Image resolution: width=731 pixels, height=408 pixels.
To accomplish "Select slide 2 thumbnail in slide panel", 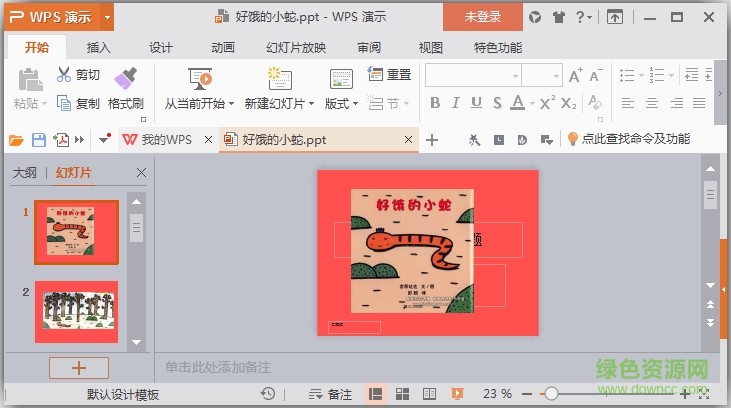I will 76,305.
